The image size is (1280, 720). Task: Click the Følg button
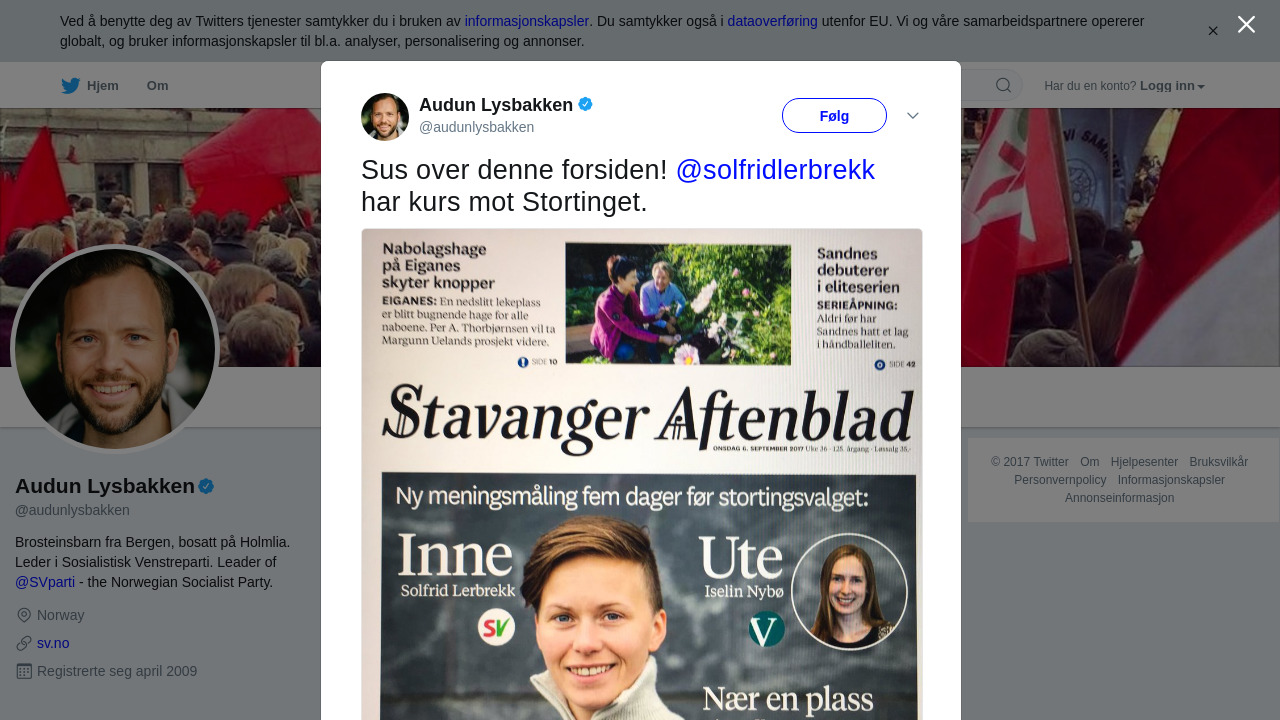834,116
